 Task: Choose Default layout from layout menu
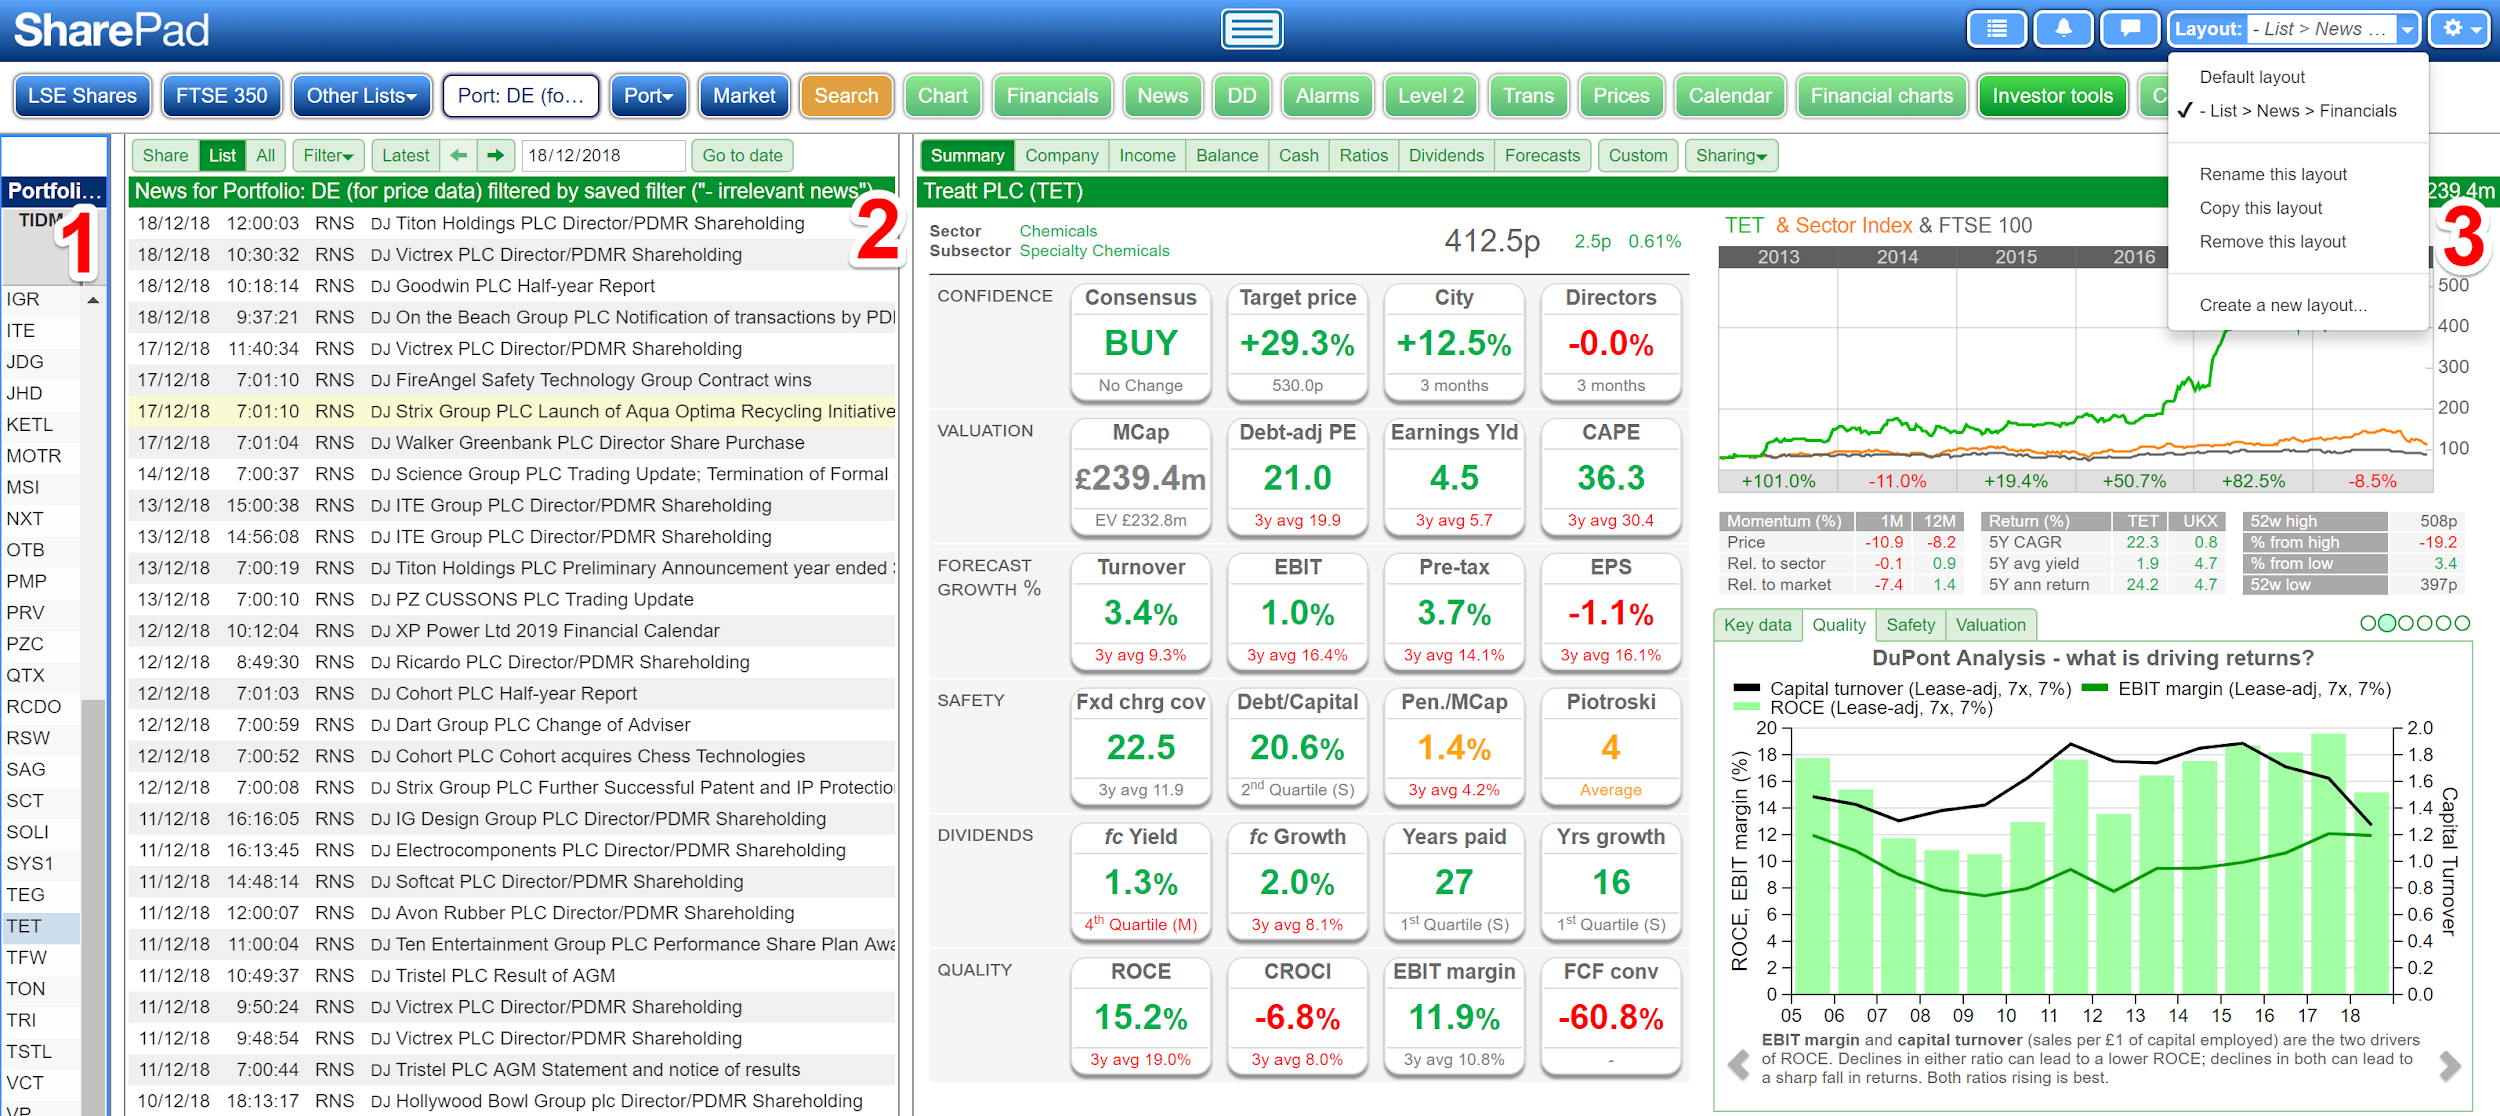tap(2251, 77)
